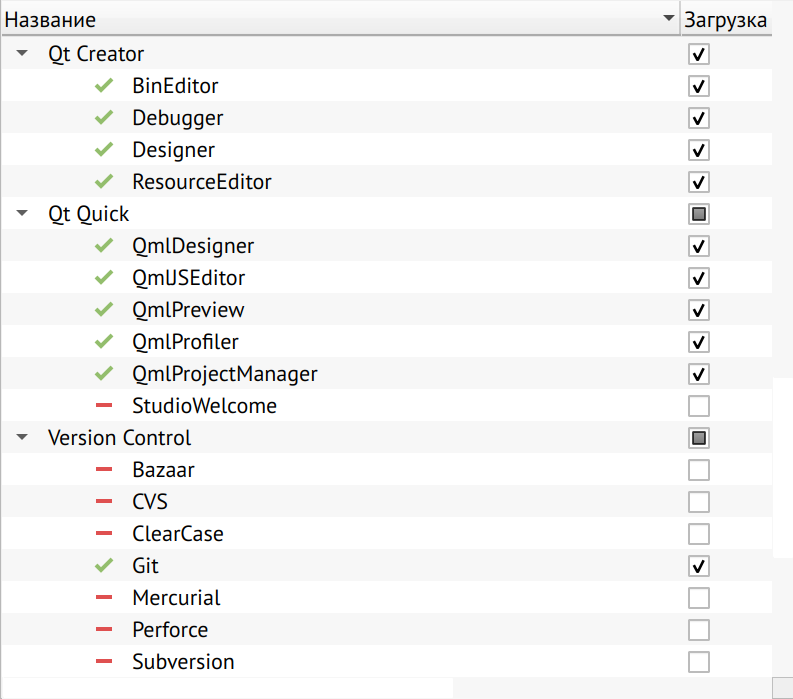Enable Bazaar load checkbox
Viewport: 793px width, 699px height.
(x=698, y=470)
